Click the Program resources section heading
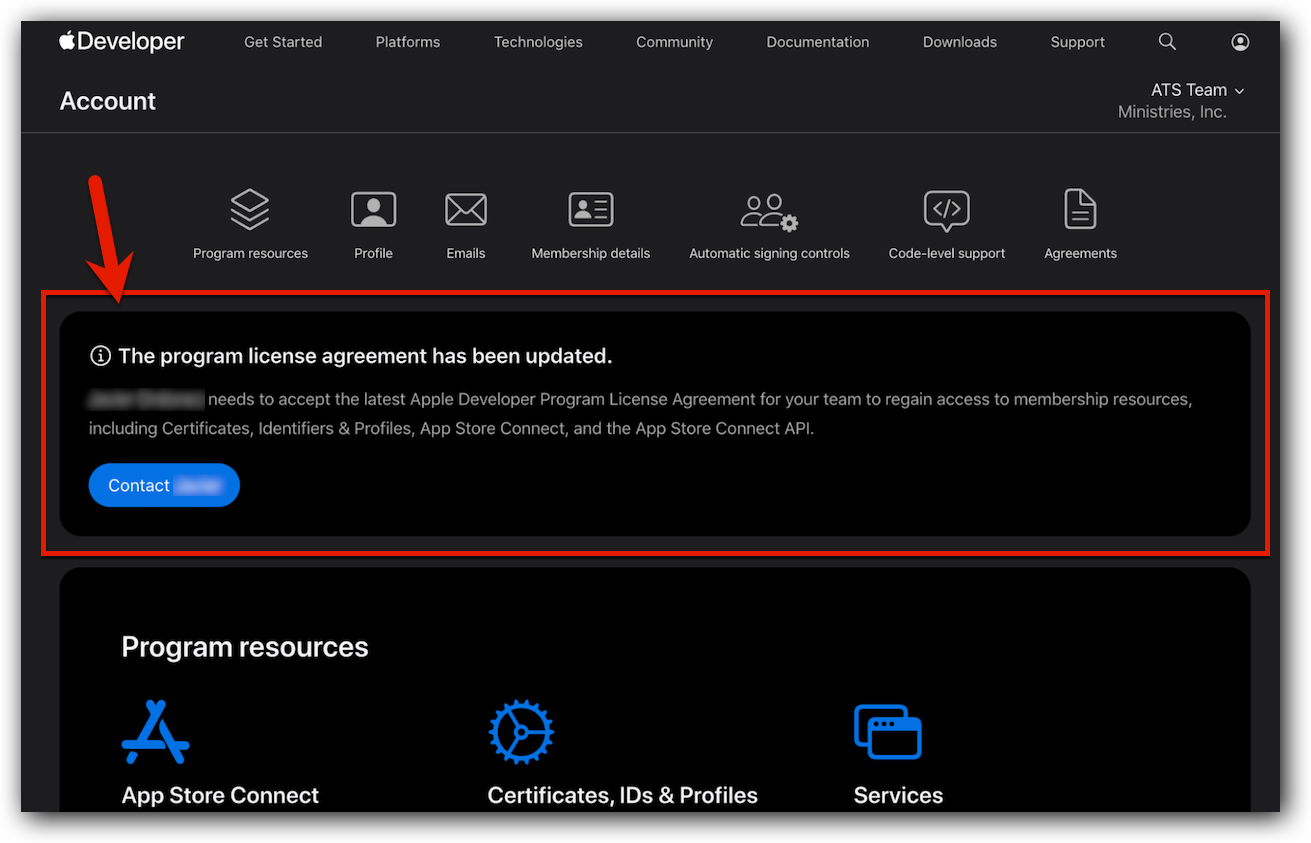 tap(245, 647)
